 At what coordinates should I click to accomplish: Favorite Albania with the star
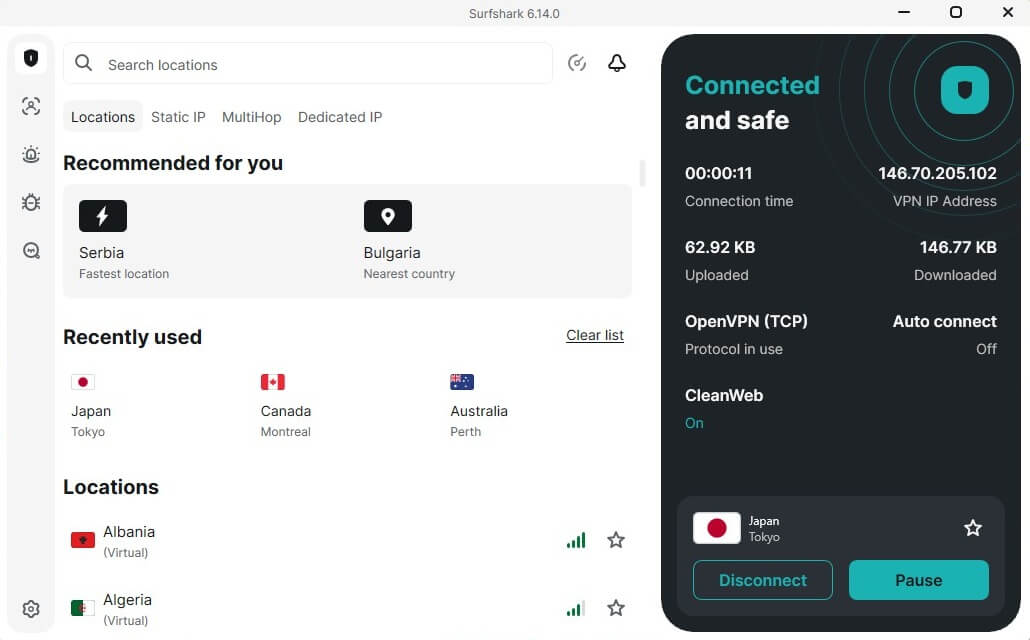(x=616, y=540)
